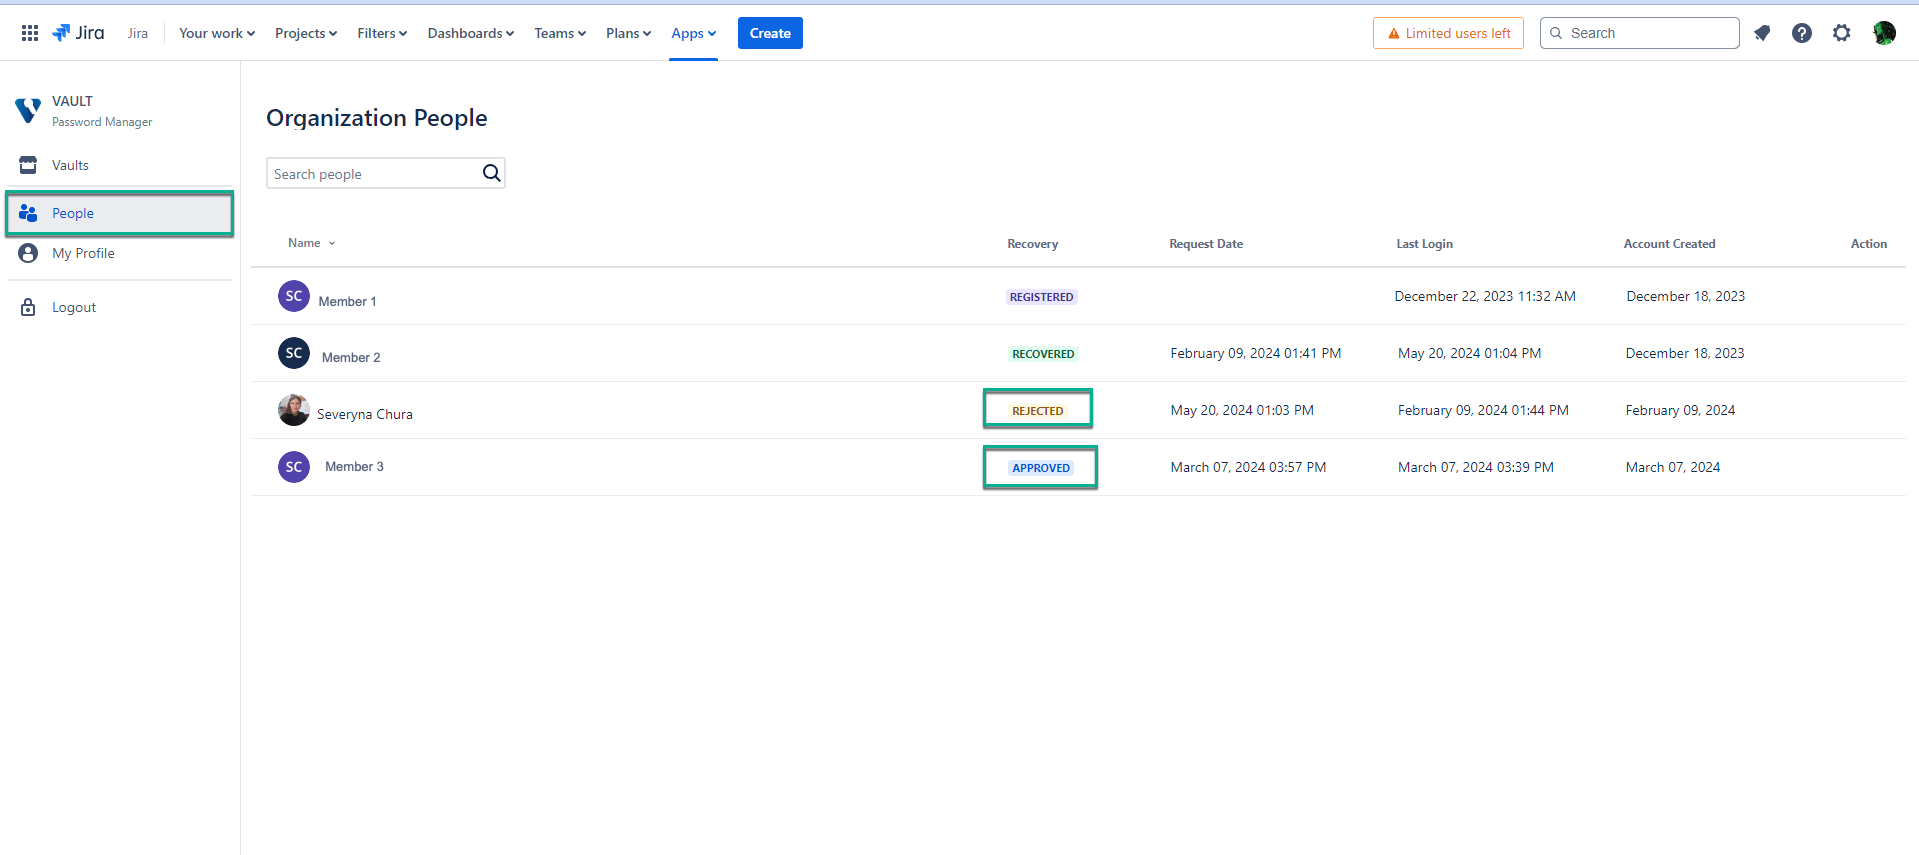Go to My Profile in sidebar
The image size is (1919, 855).
83,253
